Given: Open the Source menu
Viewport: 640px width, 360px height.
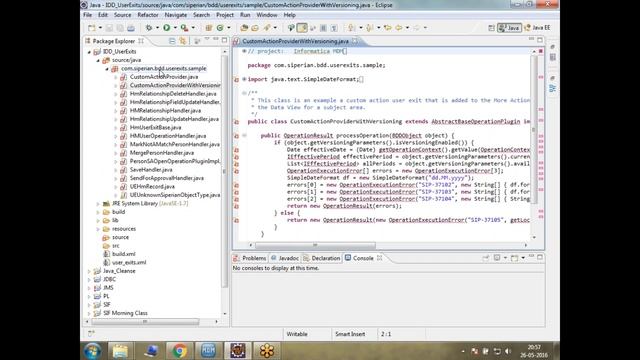Looking at the screenshot, I should [122, 15].
